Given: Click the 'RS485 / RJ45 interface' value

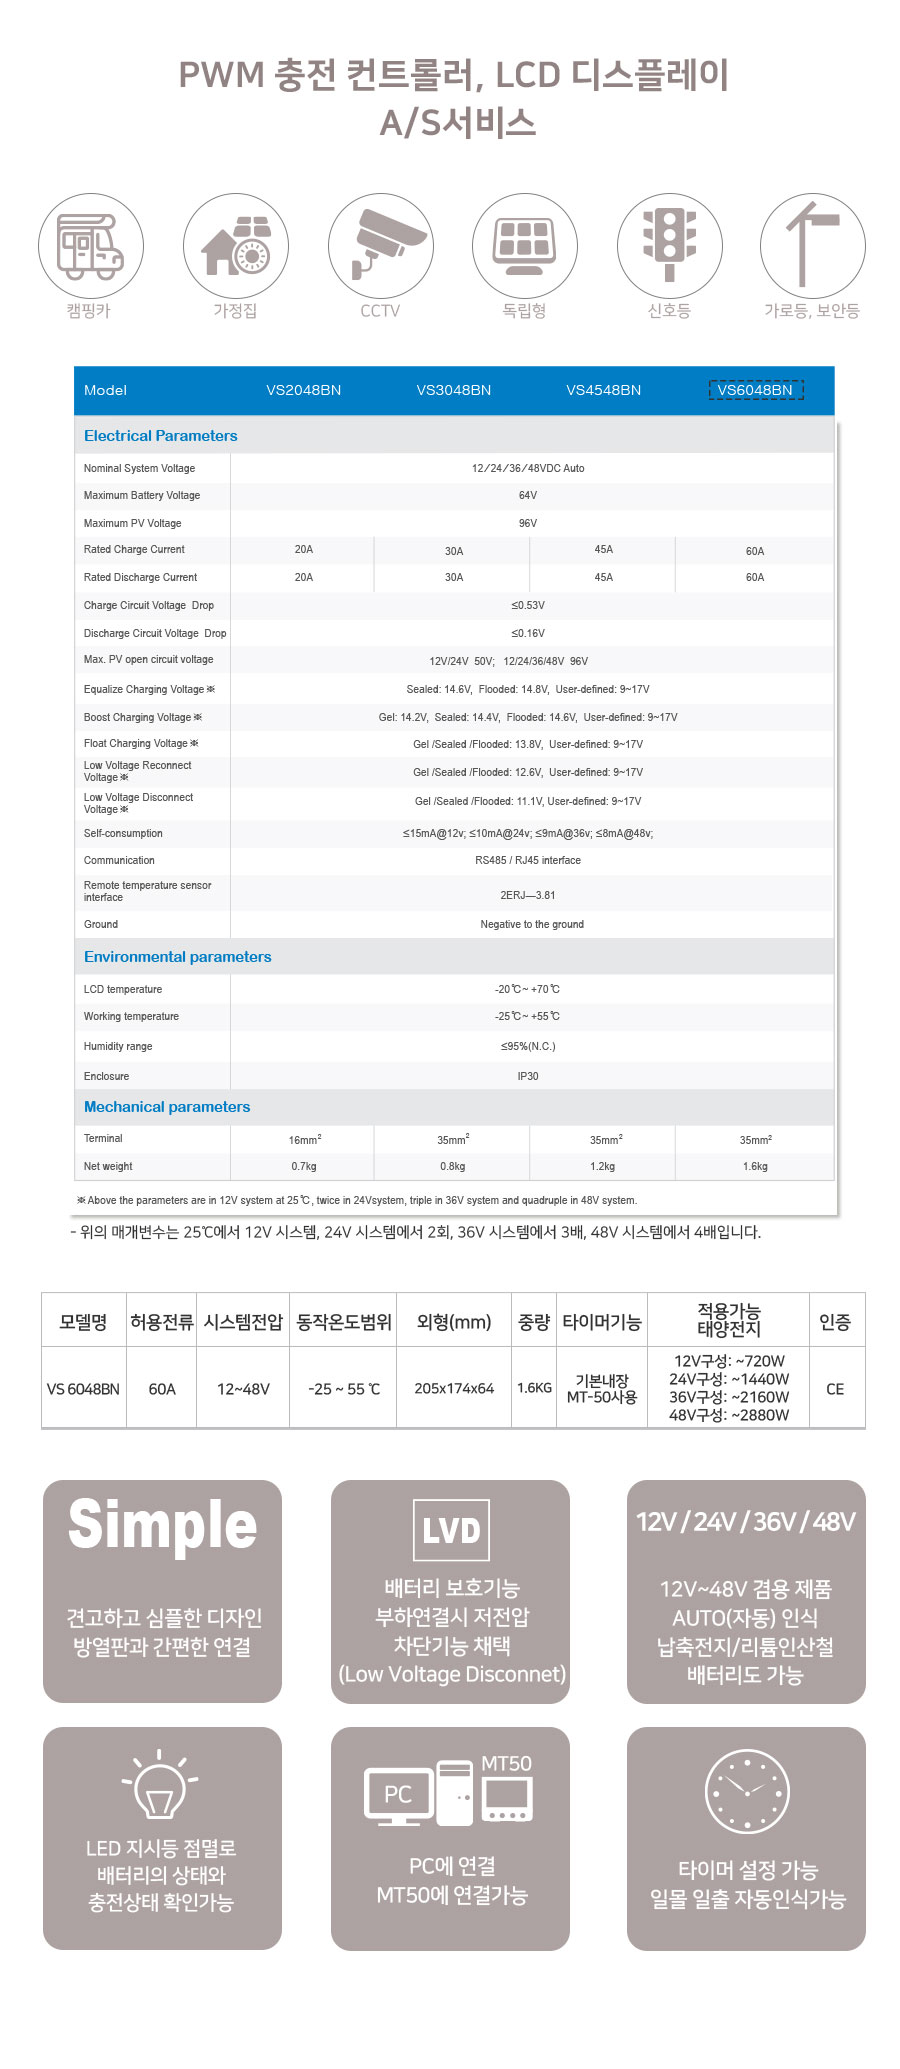Looking at the screenshot, I should [x=528, y=860].
